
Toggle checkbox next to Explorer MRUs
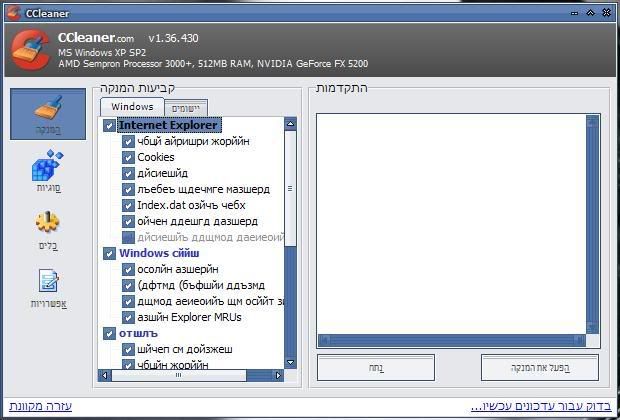tap(128, 318)
